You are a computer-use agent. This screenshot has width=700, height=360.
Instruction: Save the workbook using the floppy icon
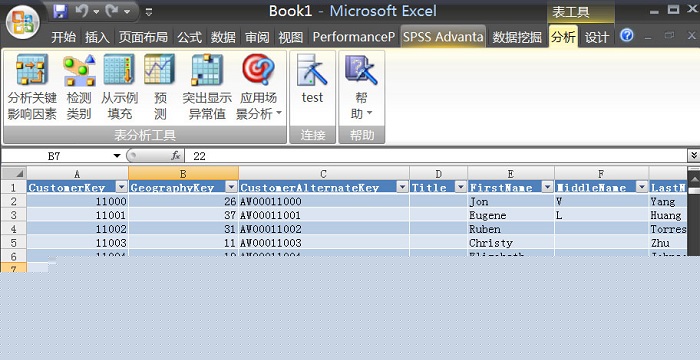pos(60,11)
